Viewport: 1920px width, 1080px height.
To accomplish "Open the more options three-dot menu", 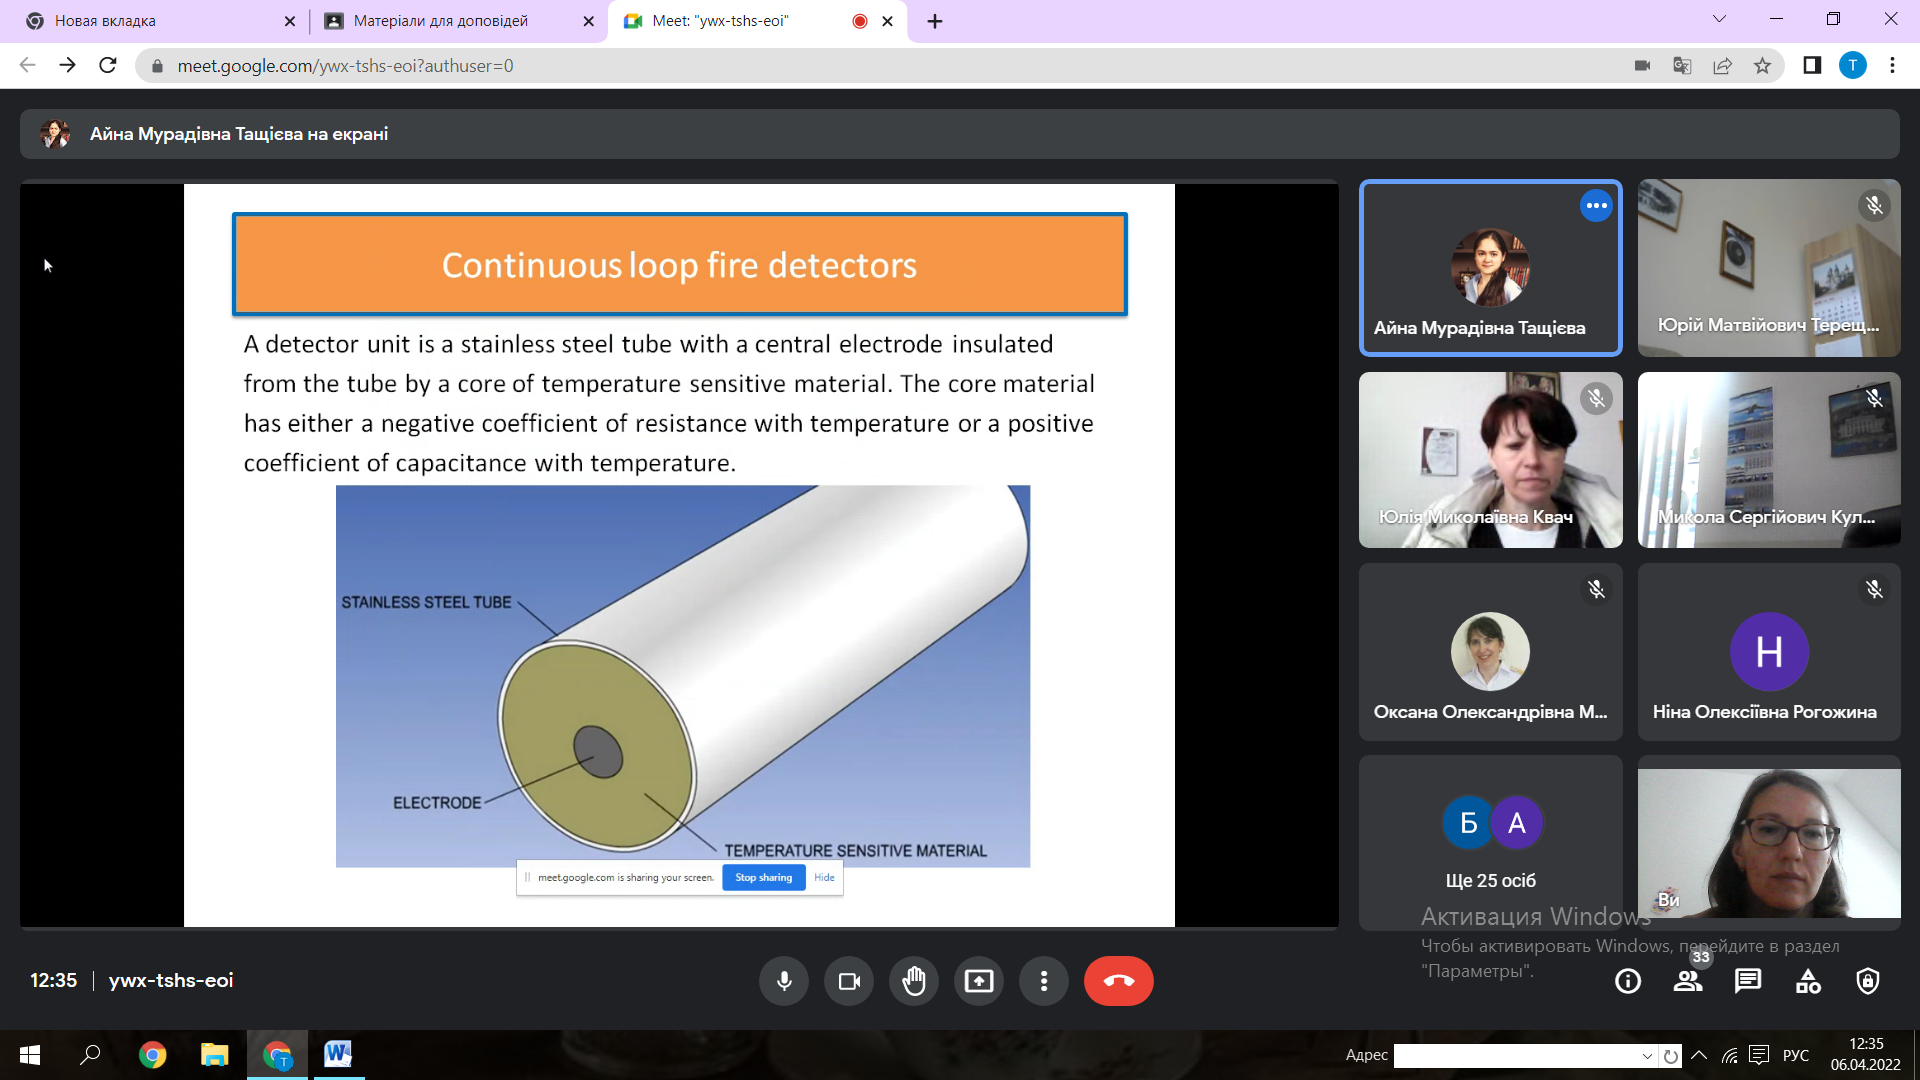I will [1044, 981].
